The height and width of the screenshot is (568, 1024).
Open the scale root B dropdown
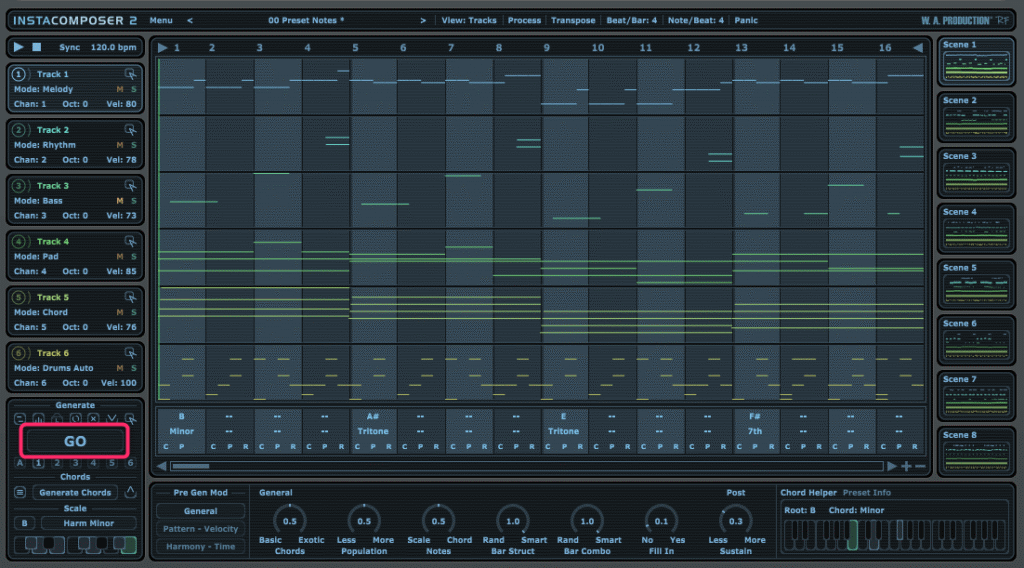25,523
